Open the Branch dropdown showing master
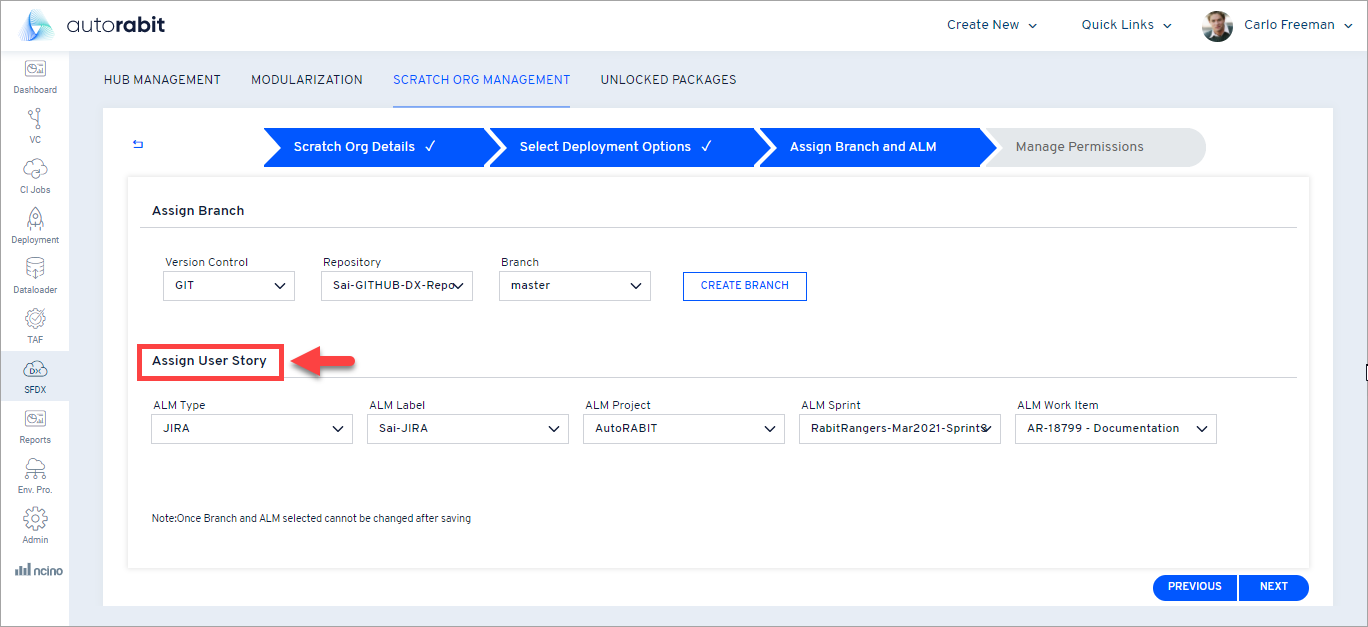1368x627 pixels. tap(574, 286)
